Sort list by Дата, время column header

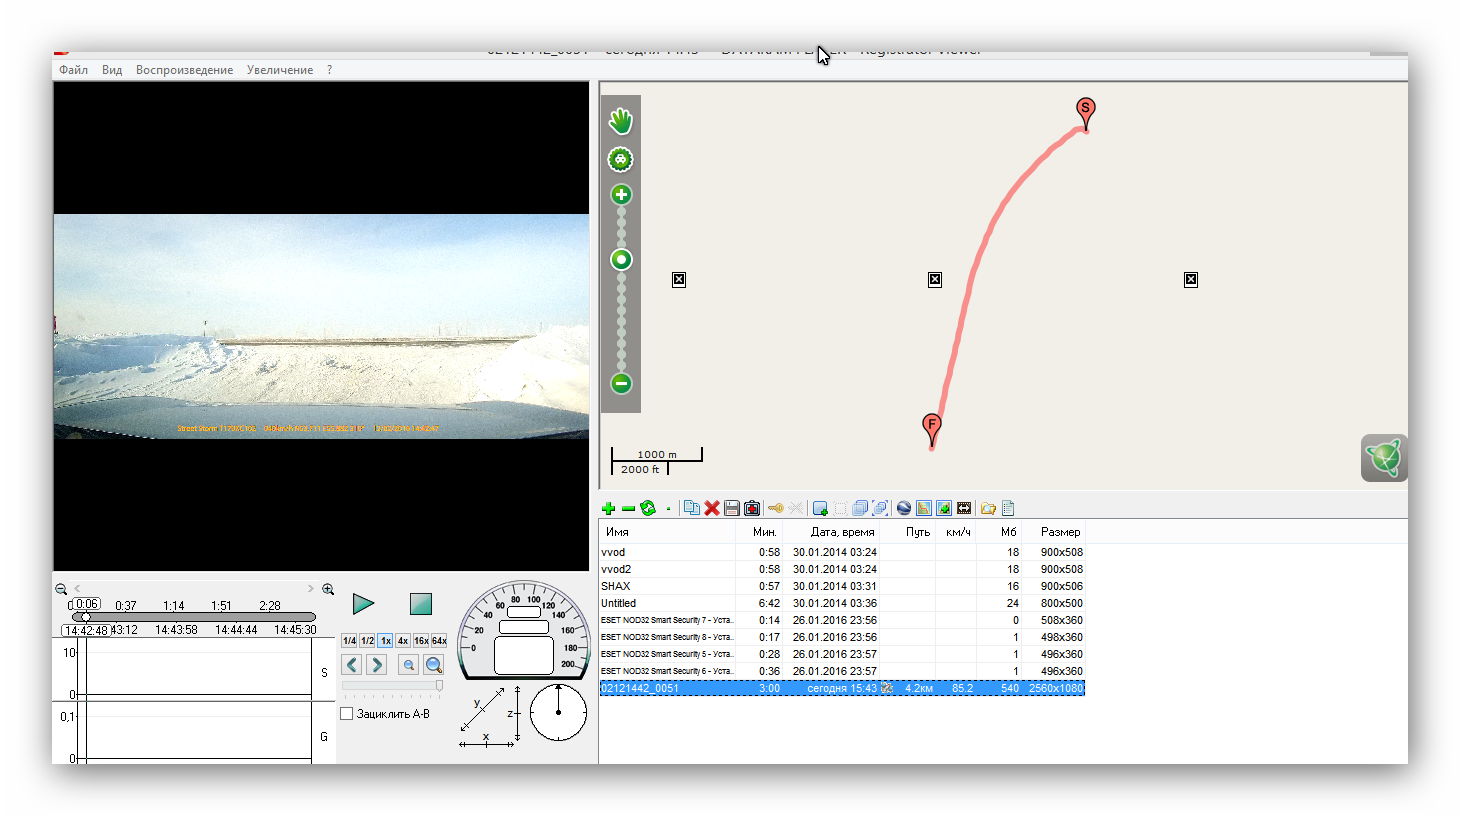(x=842, y=532)
